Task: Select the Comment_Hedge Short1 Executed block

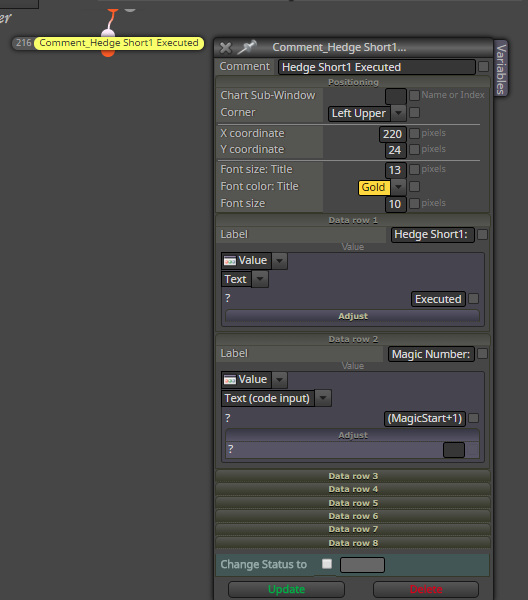Action: click(119, 43)
